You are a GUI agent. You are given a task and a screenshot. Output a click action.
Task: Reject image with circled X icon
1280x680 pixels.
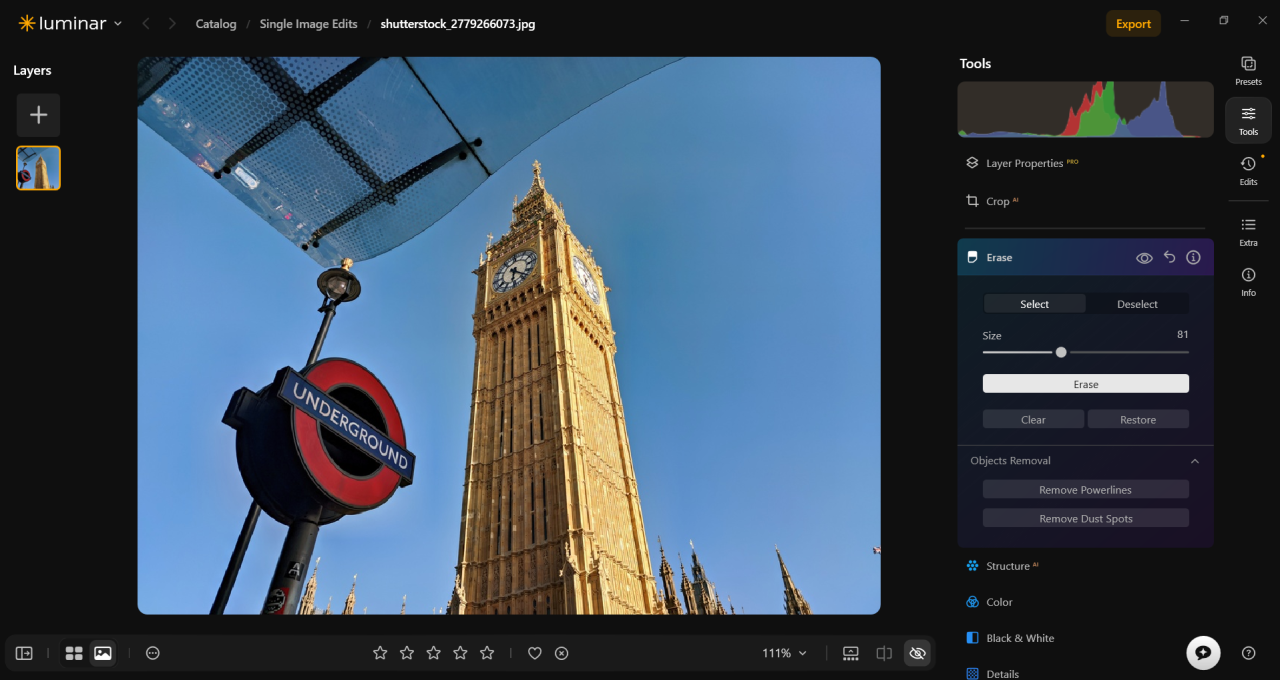tap(562, 653)
